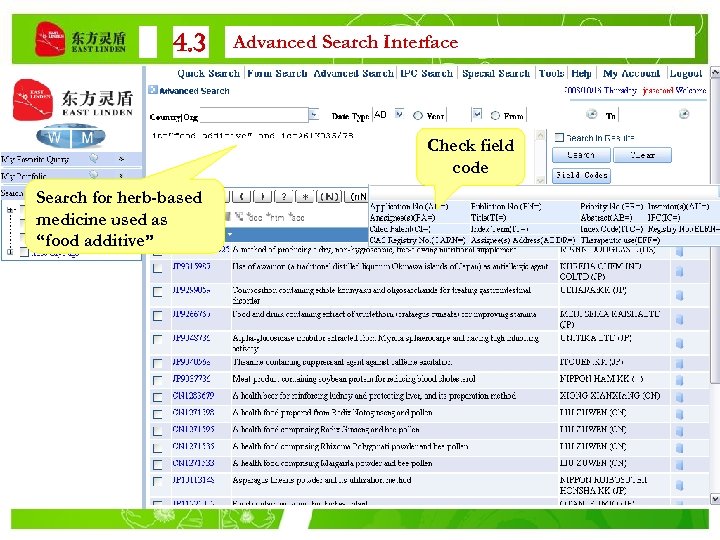Screen dimensions: 720x540
Task: Open document icon for Meat product row
Action: coord(680,380)
